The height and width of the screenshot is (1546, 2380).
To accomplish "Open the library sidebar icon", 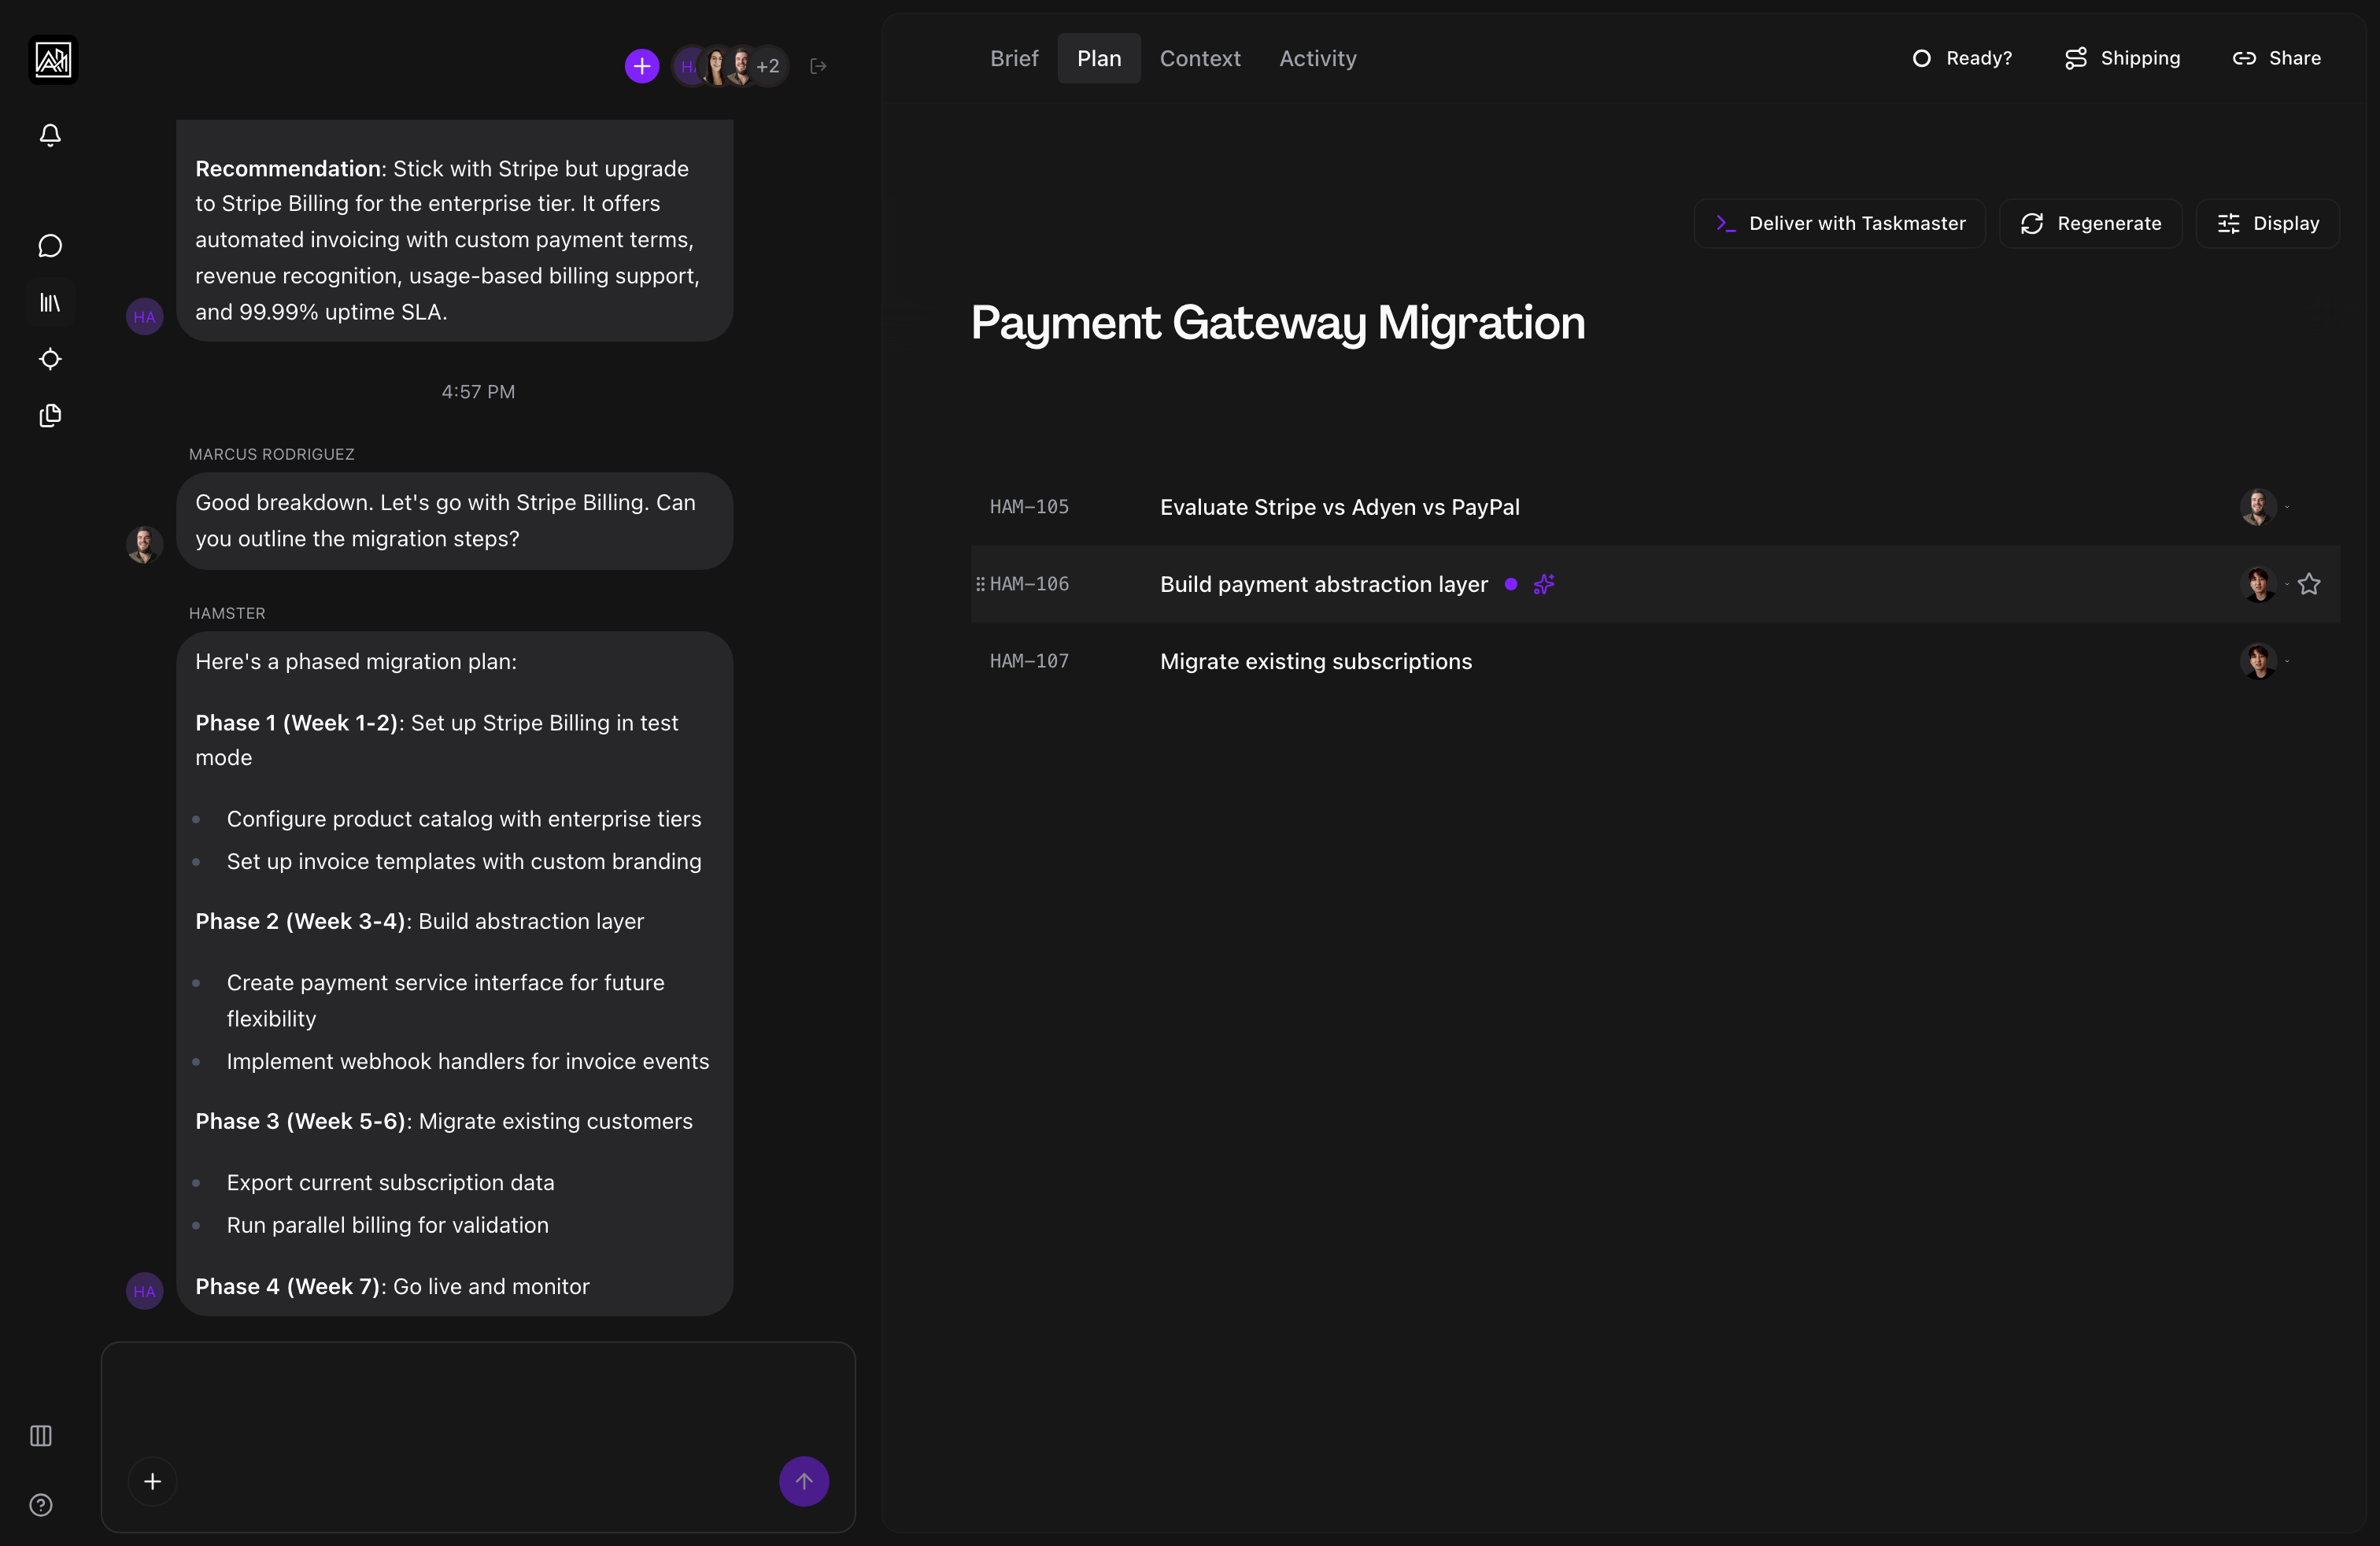I will click(x=50, y=302).
